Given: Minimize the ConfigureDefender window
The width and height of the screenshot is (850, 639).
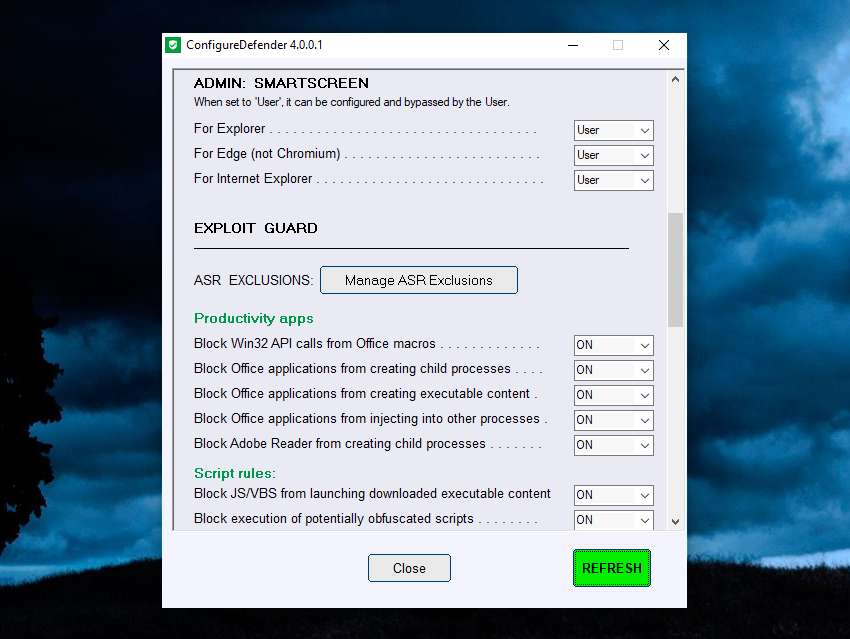Looking at the screenshot, I should click(572, 45).
